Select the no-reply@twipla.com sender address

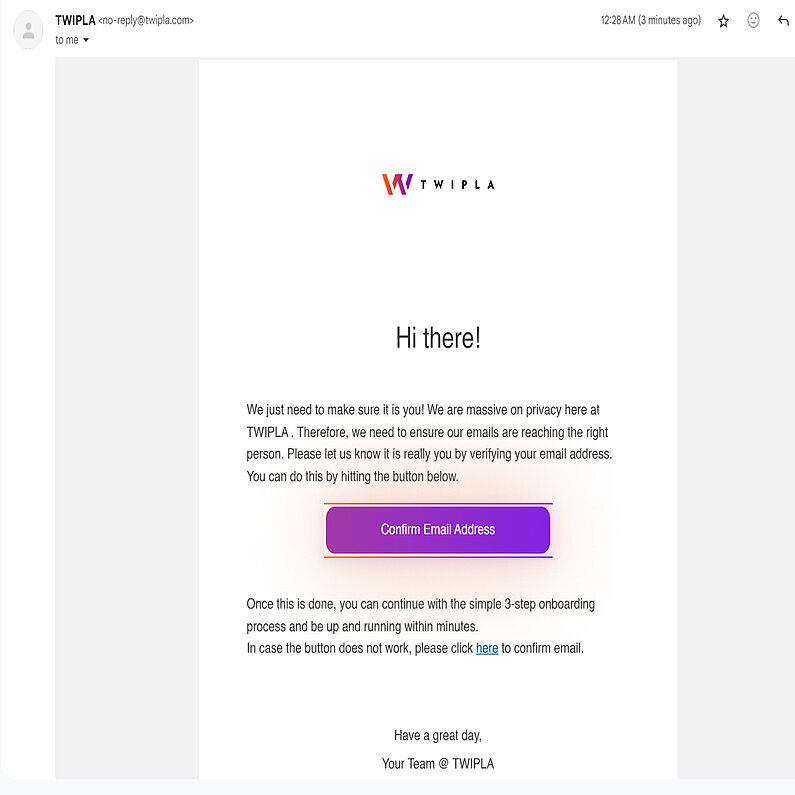point(146,20)
